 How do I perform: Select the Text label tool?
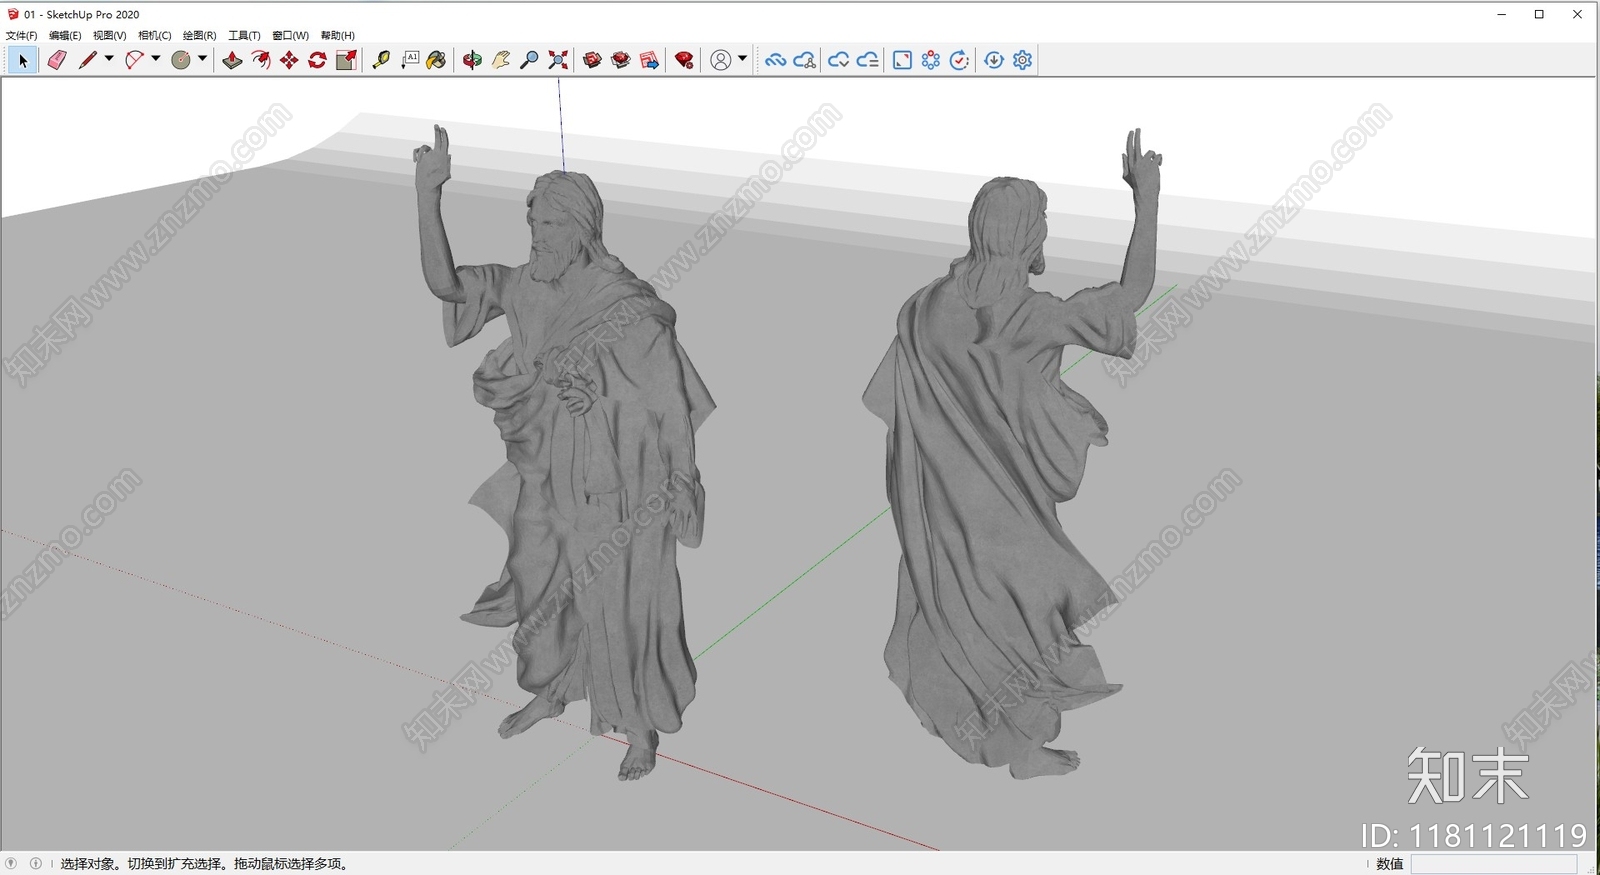pos(410,60)
